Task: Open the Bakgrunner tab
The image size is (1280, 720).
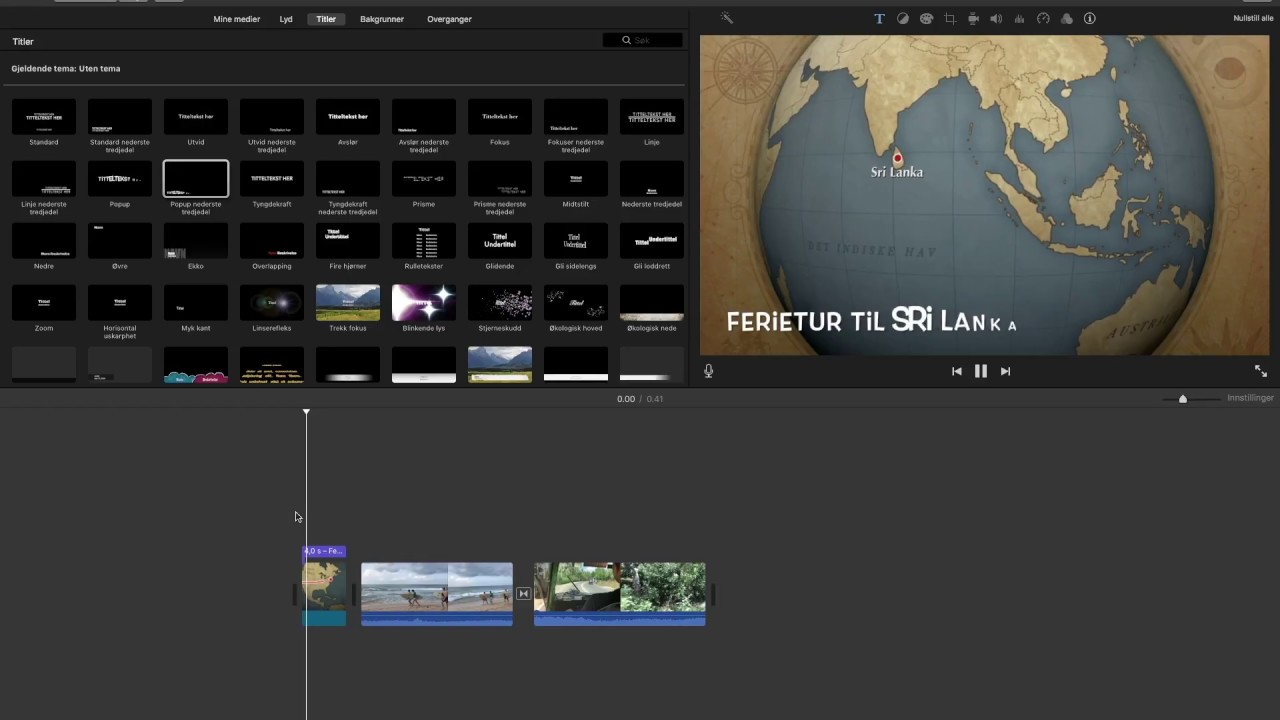Action: click(x=382, y=19)
